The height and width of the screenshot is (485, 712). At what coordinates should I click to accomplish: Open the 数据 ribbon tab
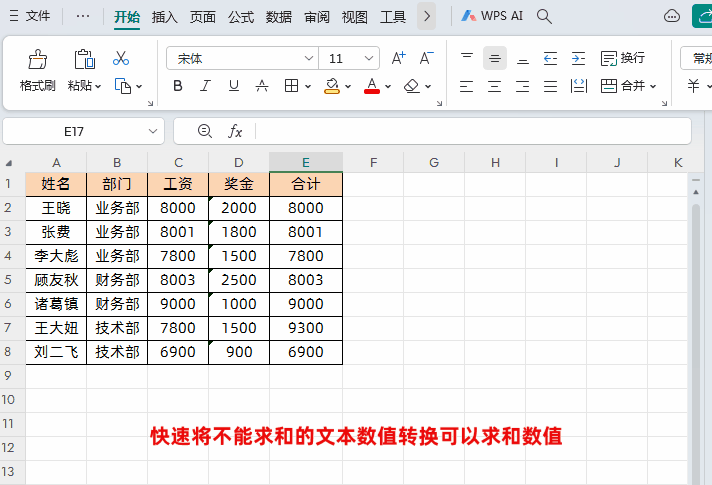279,17
